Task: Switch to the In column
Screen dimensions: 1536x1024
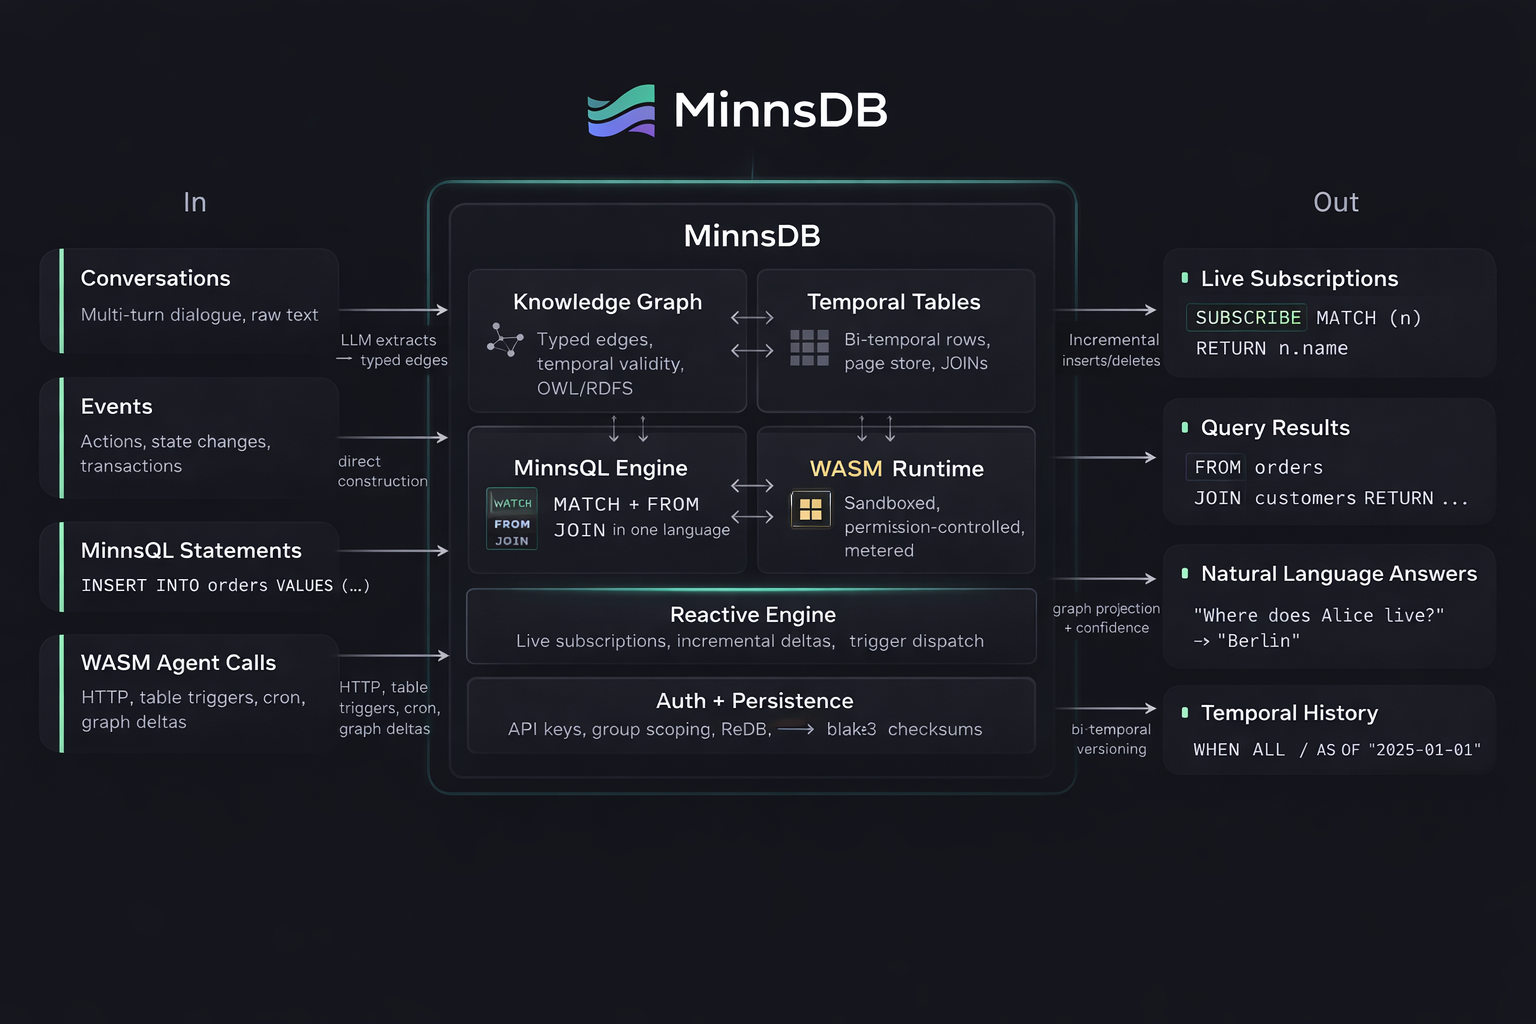Action: [194, 201]
